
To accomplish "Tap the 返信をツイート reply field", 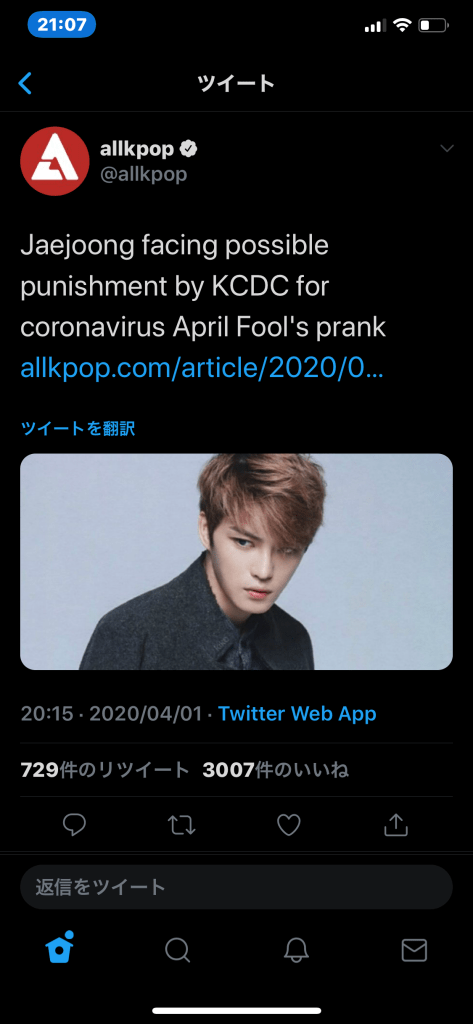I will (236, 887).
